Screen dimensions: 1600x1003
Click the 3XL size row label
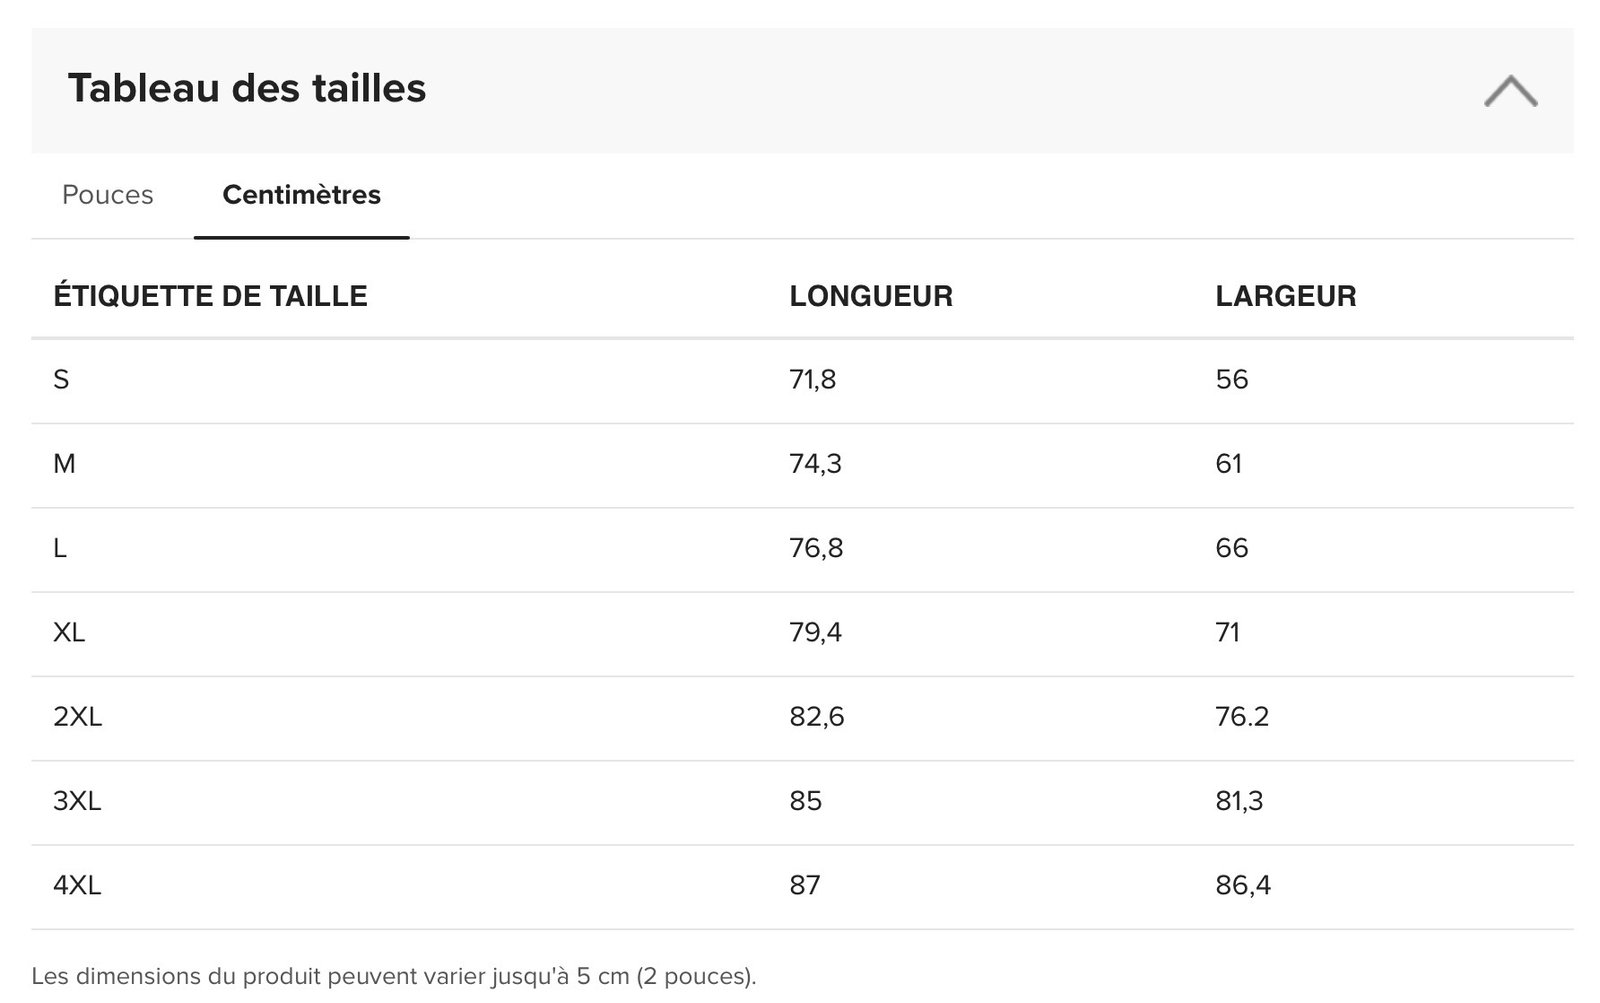click(x=77, y=801)
